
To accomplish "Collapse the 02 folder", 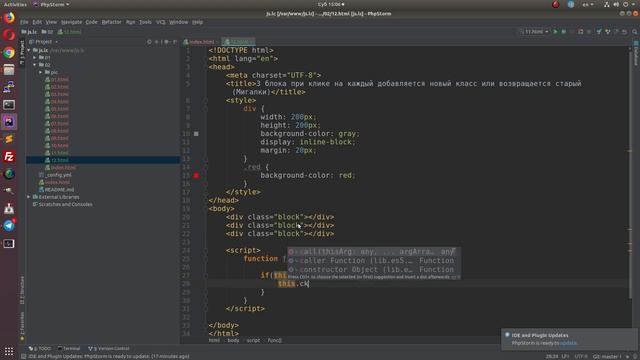I will pos(35,65).
